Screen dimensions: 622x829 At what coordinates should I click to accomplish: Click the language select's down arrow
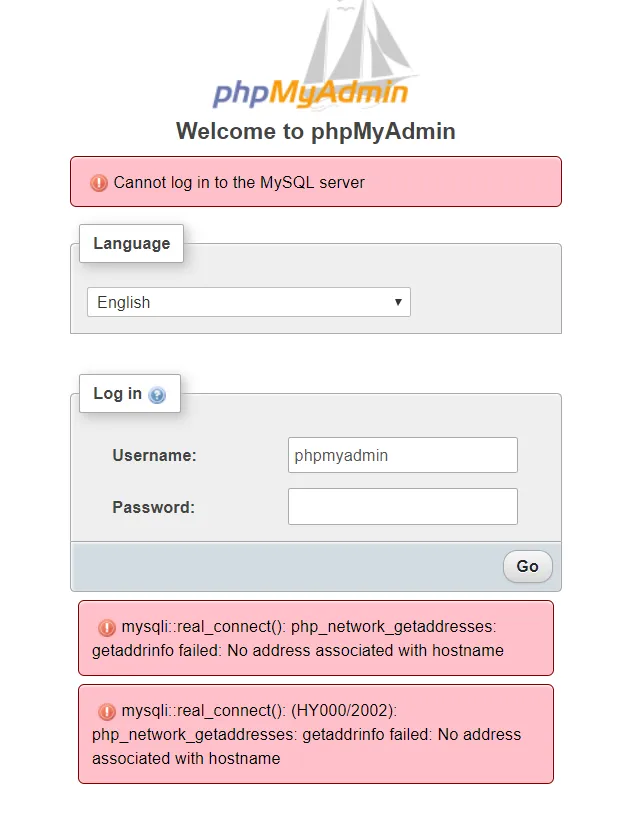pyautogui.click(x=398, y=302)
